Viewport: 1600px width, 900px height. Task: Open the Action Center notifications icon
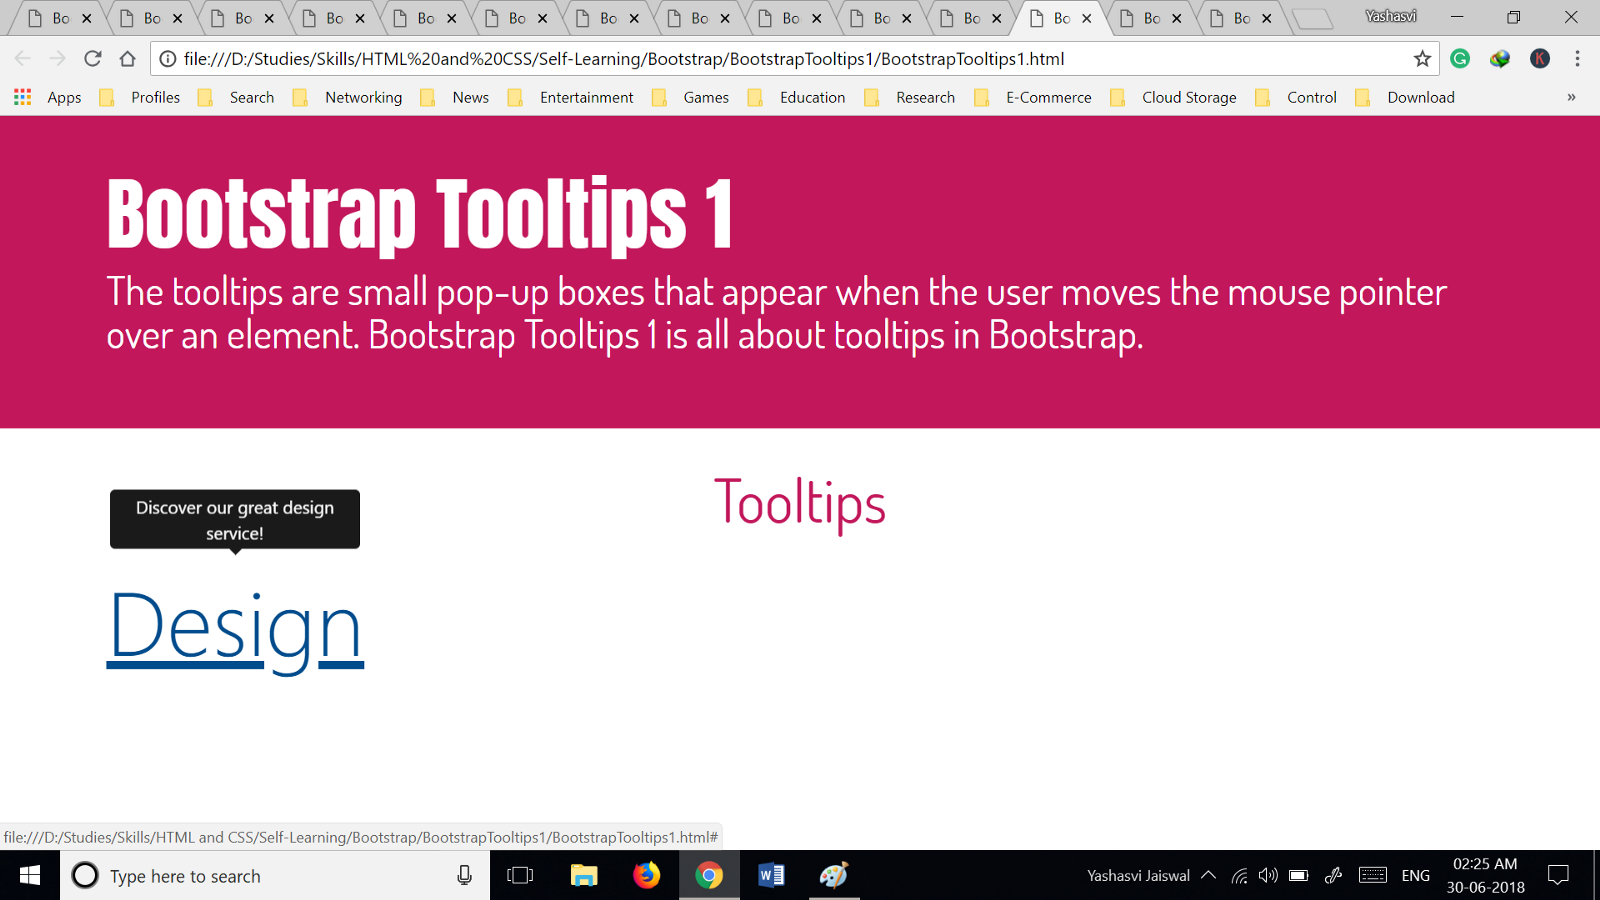pyautogui.click(x=1558, y=876)
